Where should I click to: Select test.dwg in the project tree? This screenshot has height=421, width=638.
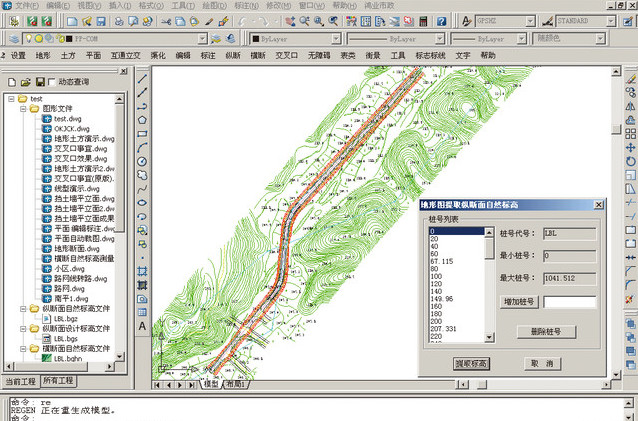pos(68,119)
